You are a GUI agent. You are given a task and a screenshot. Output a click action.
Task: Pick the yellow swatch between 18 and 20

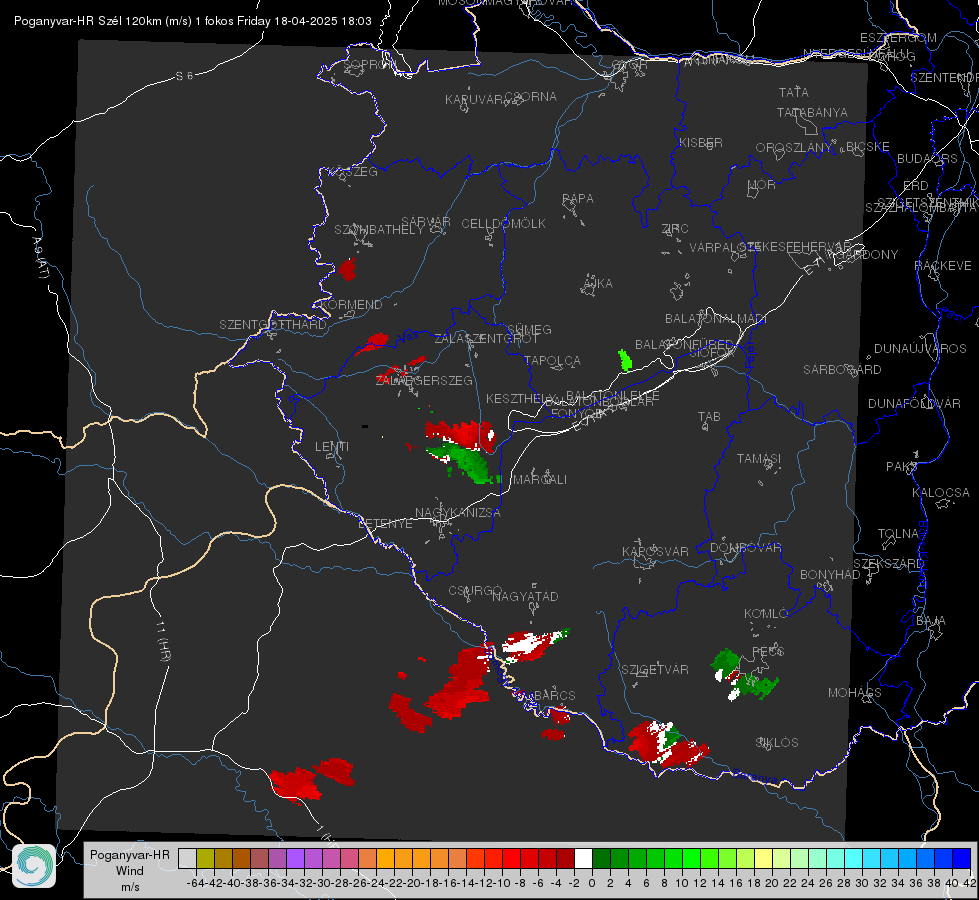(x=763, y=858)
